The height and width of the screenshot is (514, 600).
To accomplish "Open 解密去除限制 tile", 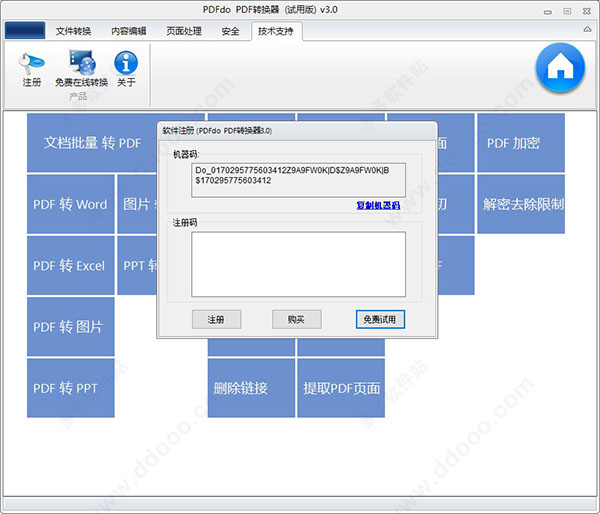I will pyautogui.click(x=521, y=204).
